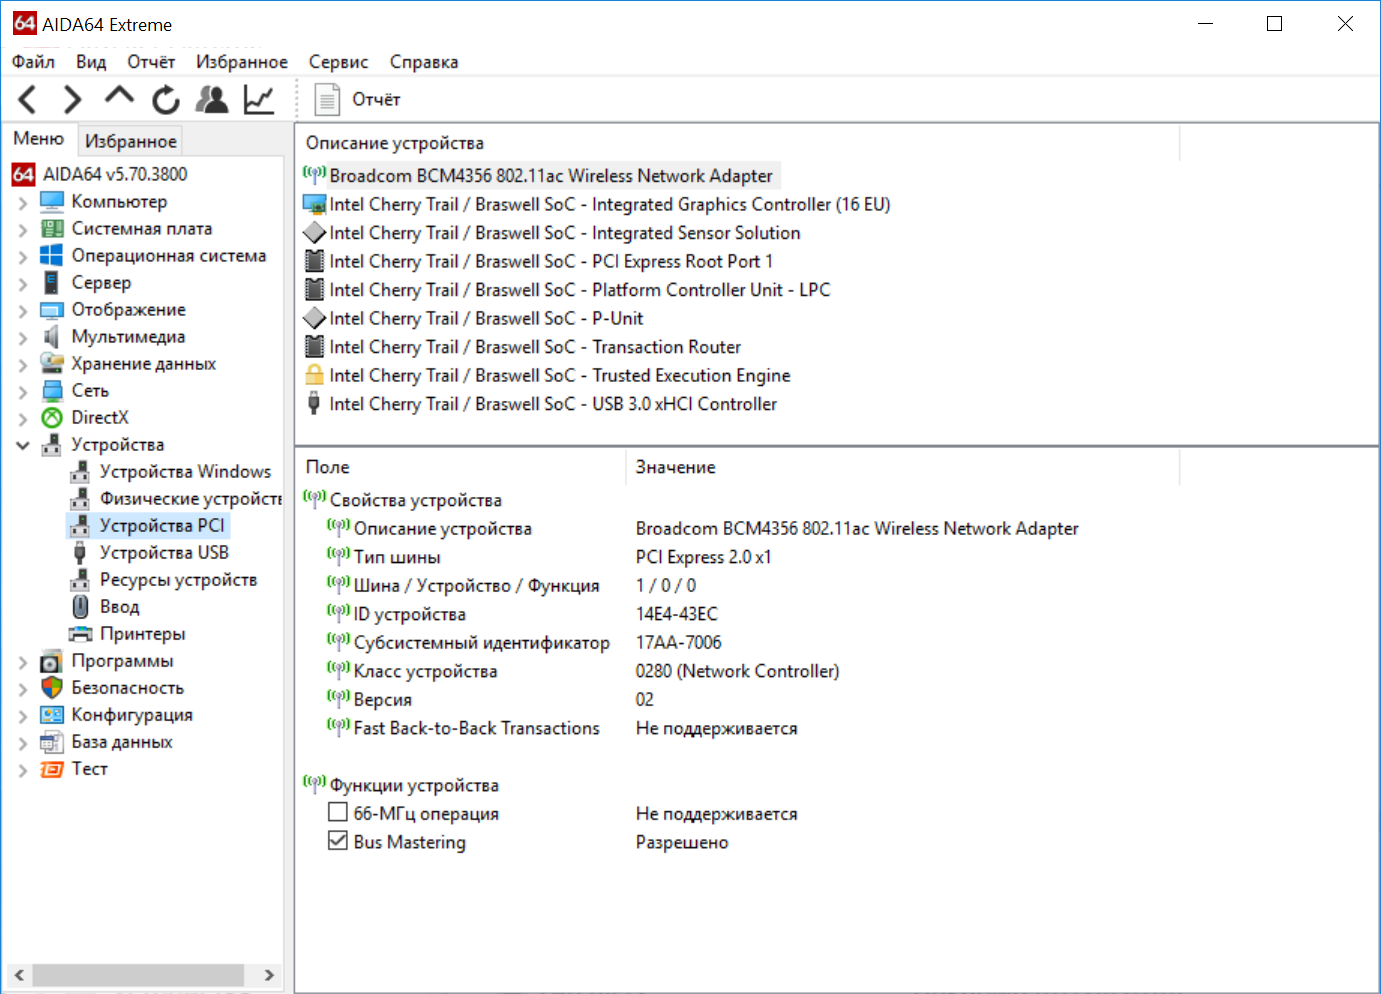The height and width of the screenshot is (994, 1381).
Task: Click the Системная плата motherboard icon
Action: click(x=52, y=228)
